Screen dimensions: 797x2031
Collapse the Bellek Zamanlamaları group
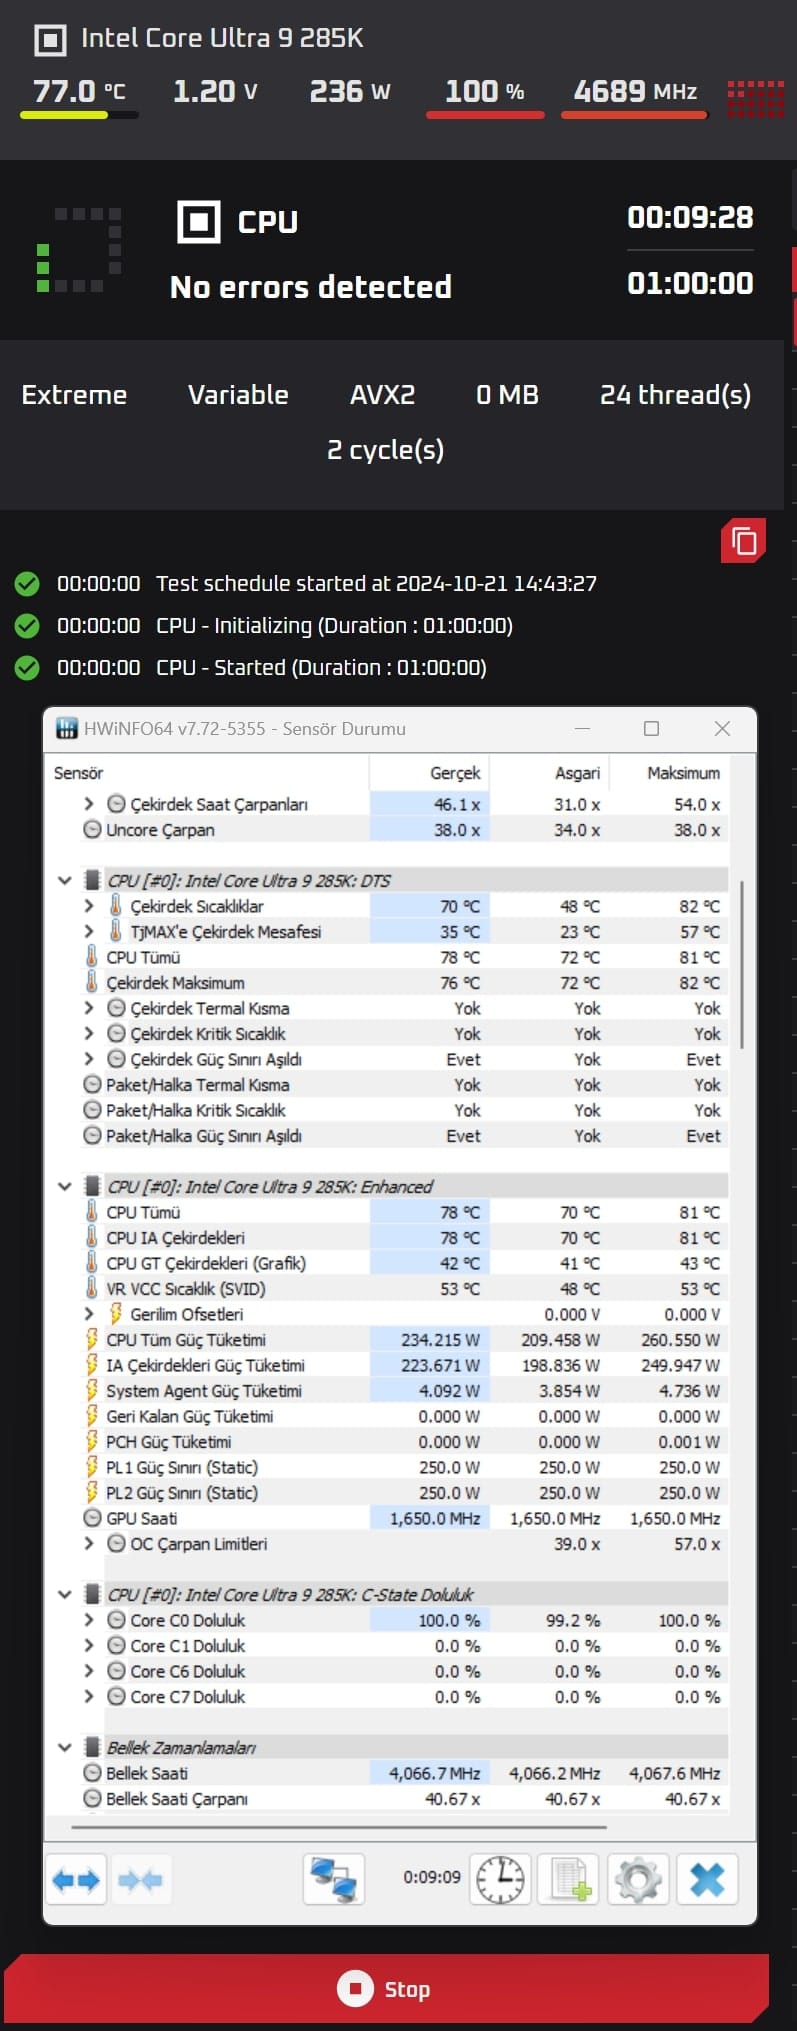[x=65, y=1748]
